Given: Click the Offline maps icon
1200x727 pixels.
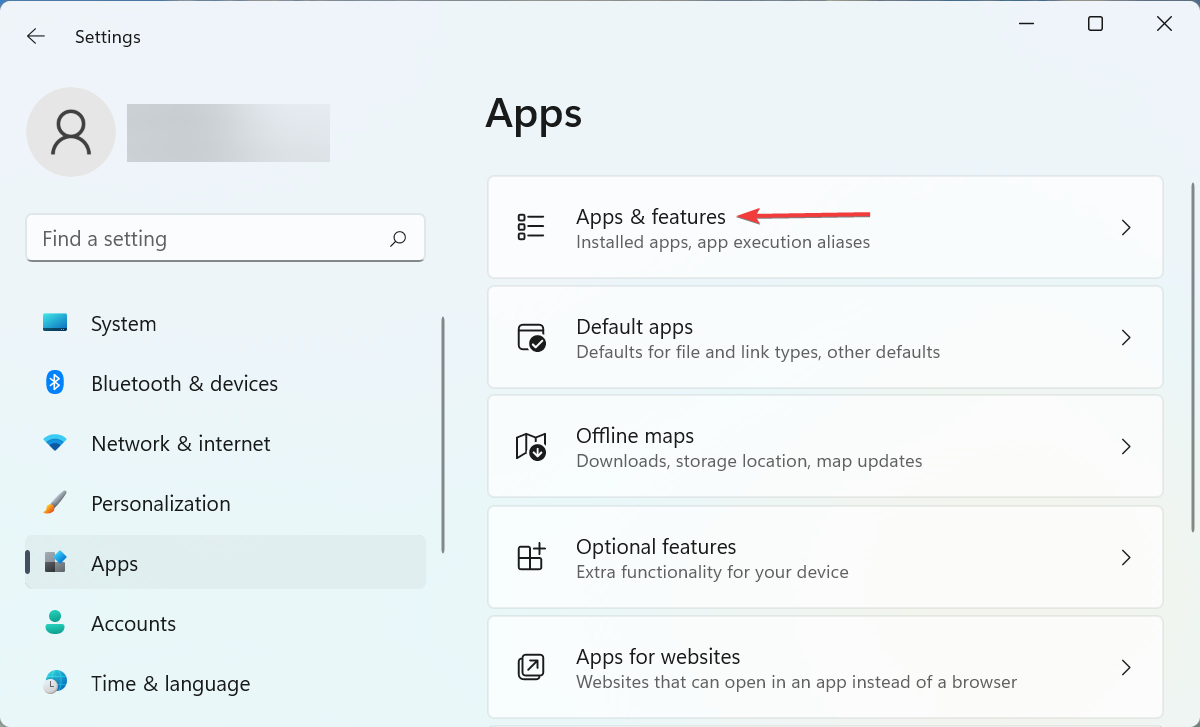Looking at the screenshot, I should (533, 447).
